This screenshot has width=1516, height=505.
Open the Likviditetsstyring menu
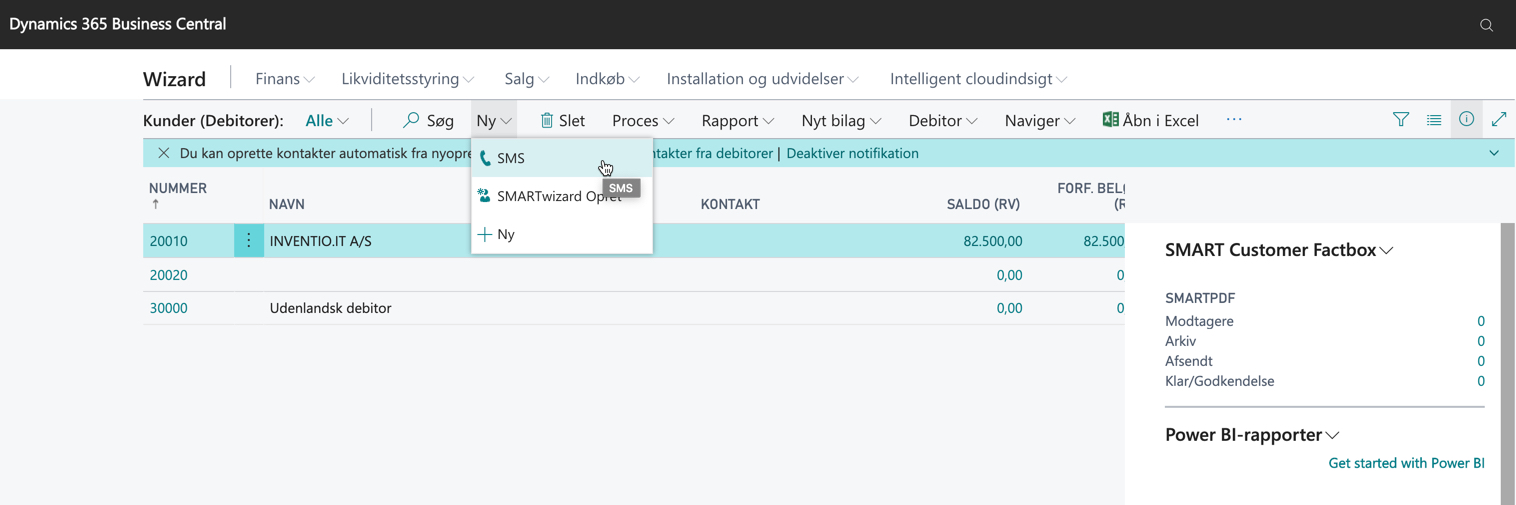(408, 79)
